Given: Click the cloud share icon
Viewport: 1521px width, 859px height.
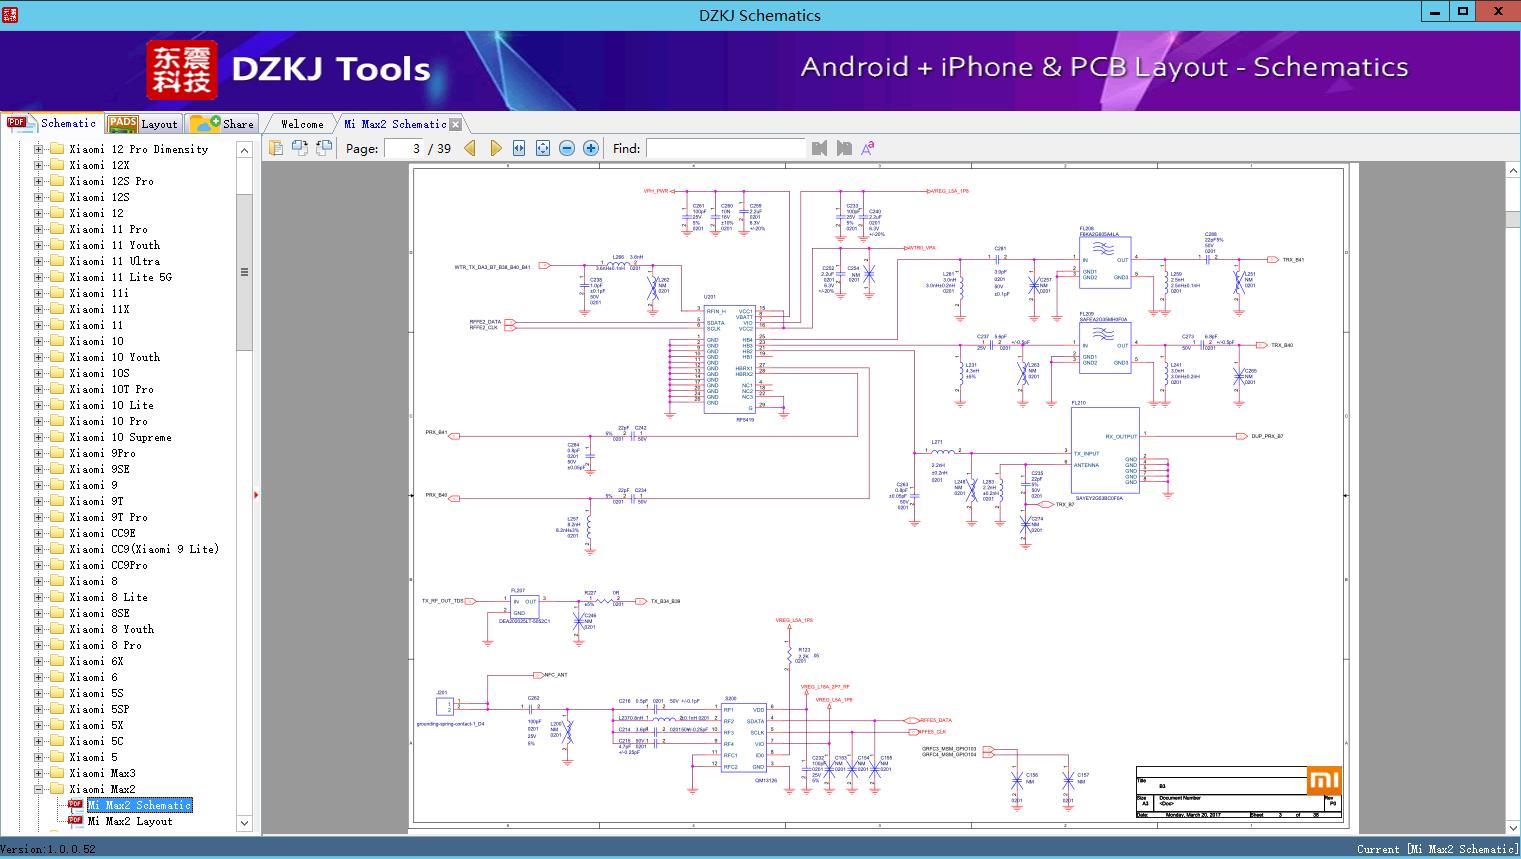Looking at the screenshot, I should pos(204,124).
